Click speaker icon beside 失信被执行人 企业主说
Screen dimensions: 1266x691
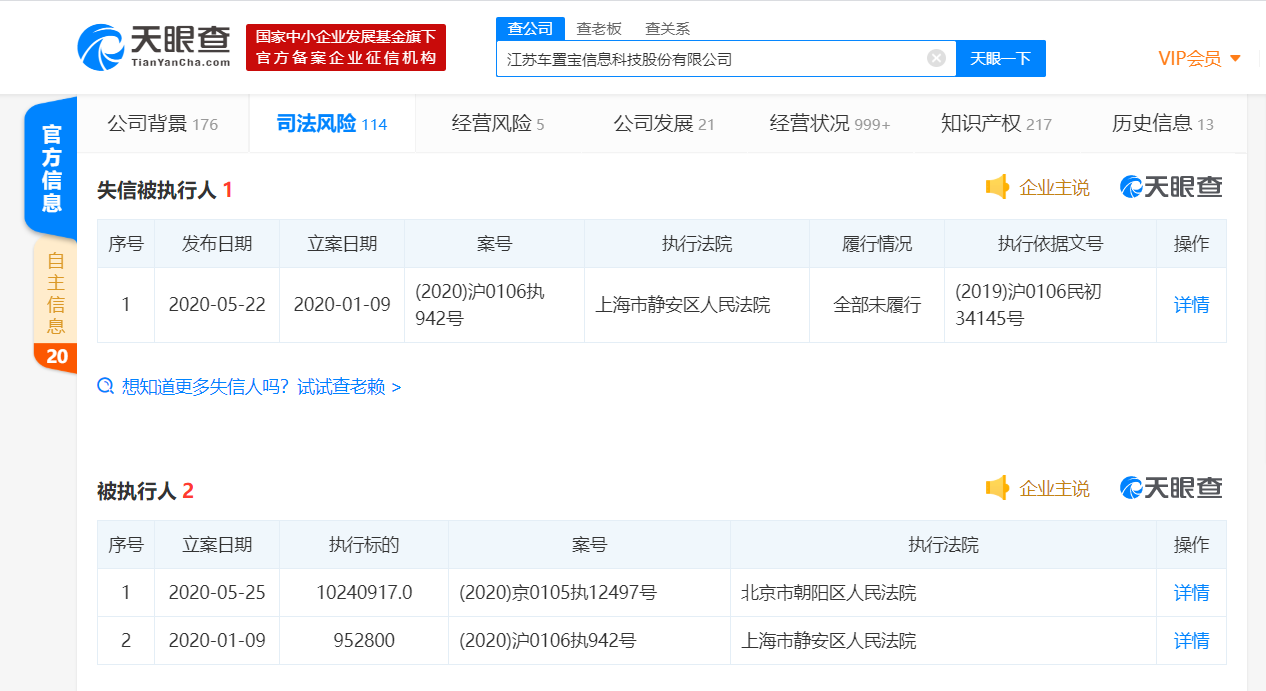point(997,187)
